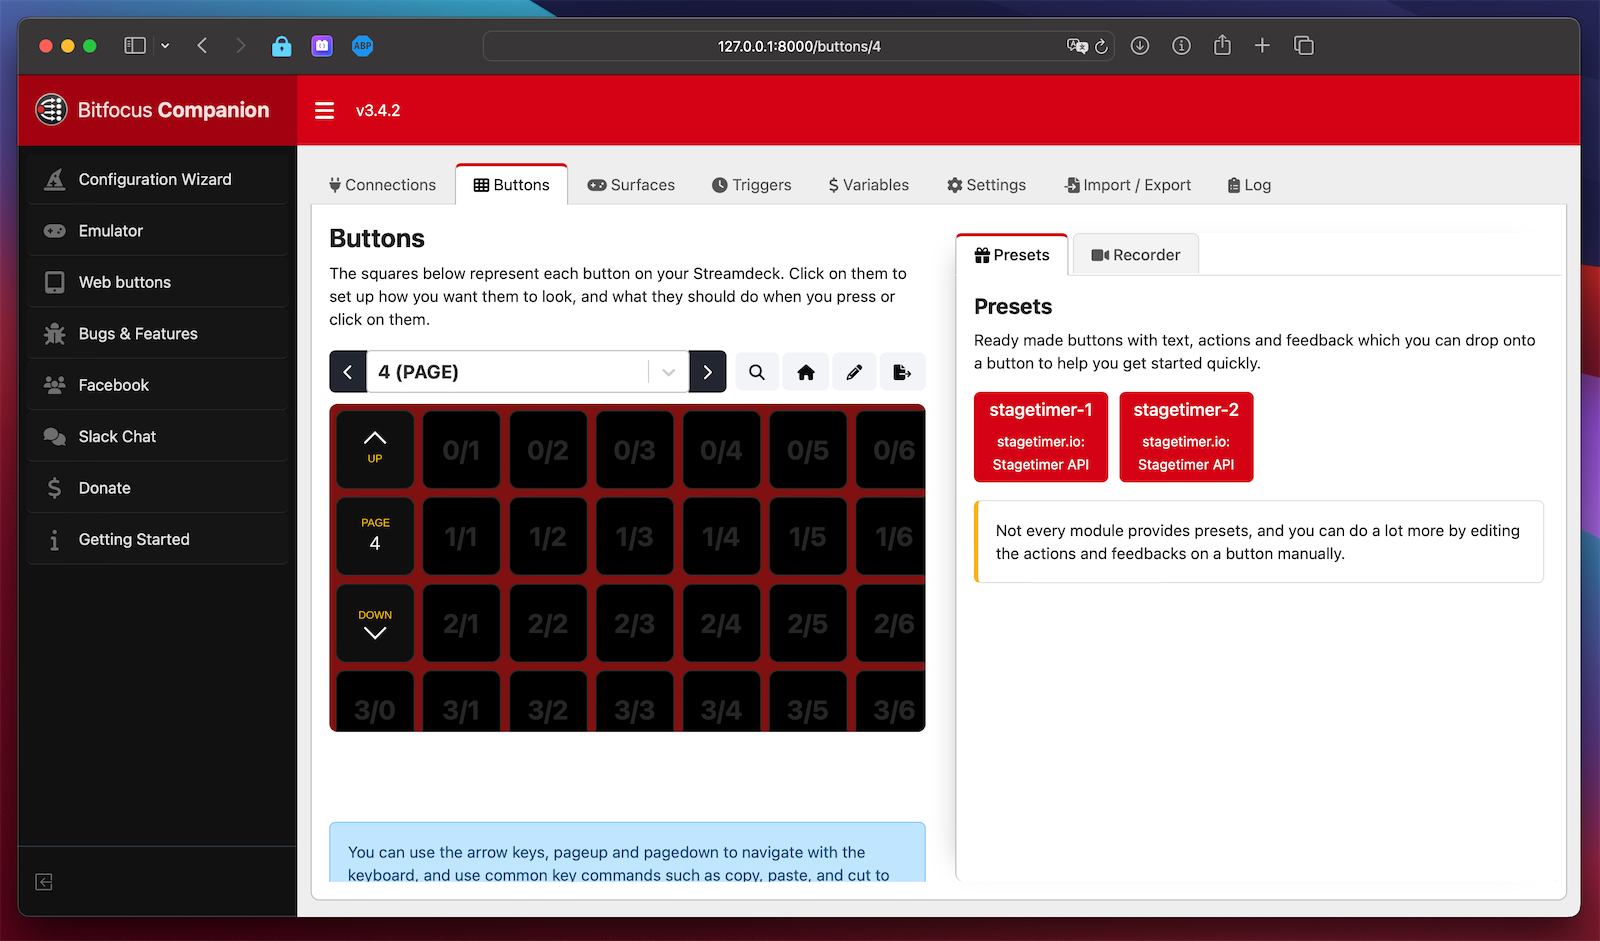Click the Safari reload page icon

1102,46
